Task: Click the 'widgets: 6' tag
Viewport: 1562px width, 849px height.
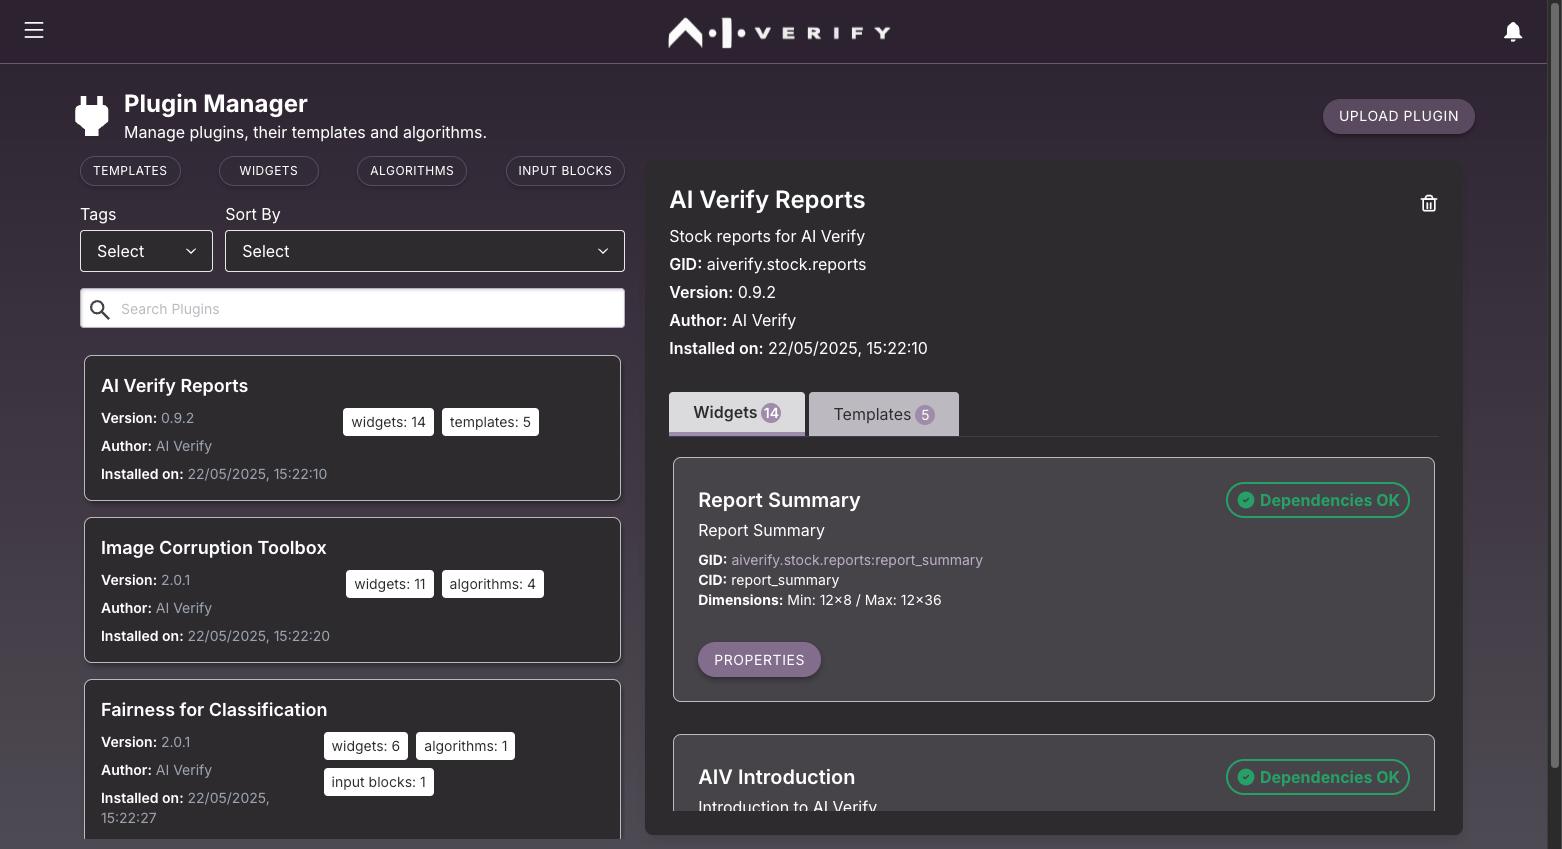Action: click(366, 746)
